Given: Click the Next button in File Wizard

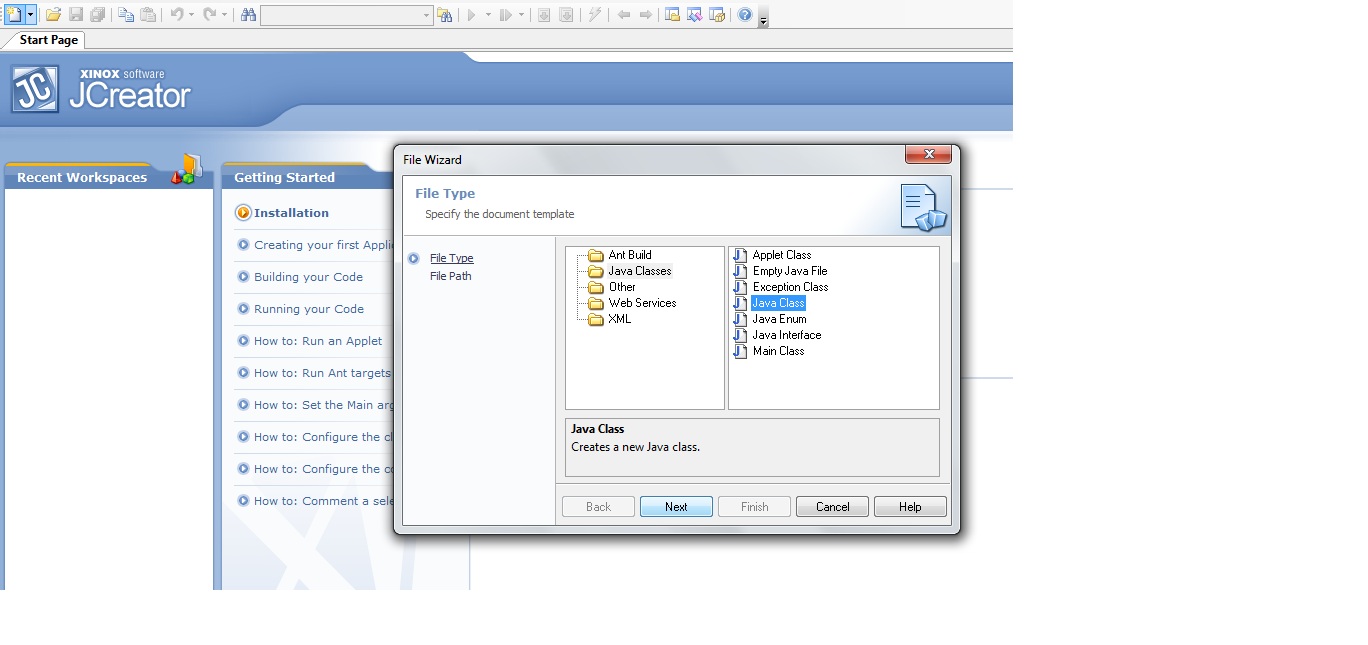Looking at the screenshot, I should [676, 506].
